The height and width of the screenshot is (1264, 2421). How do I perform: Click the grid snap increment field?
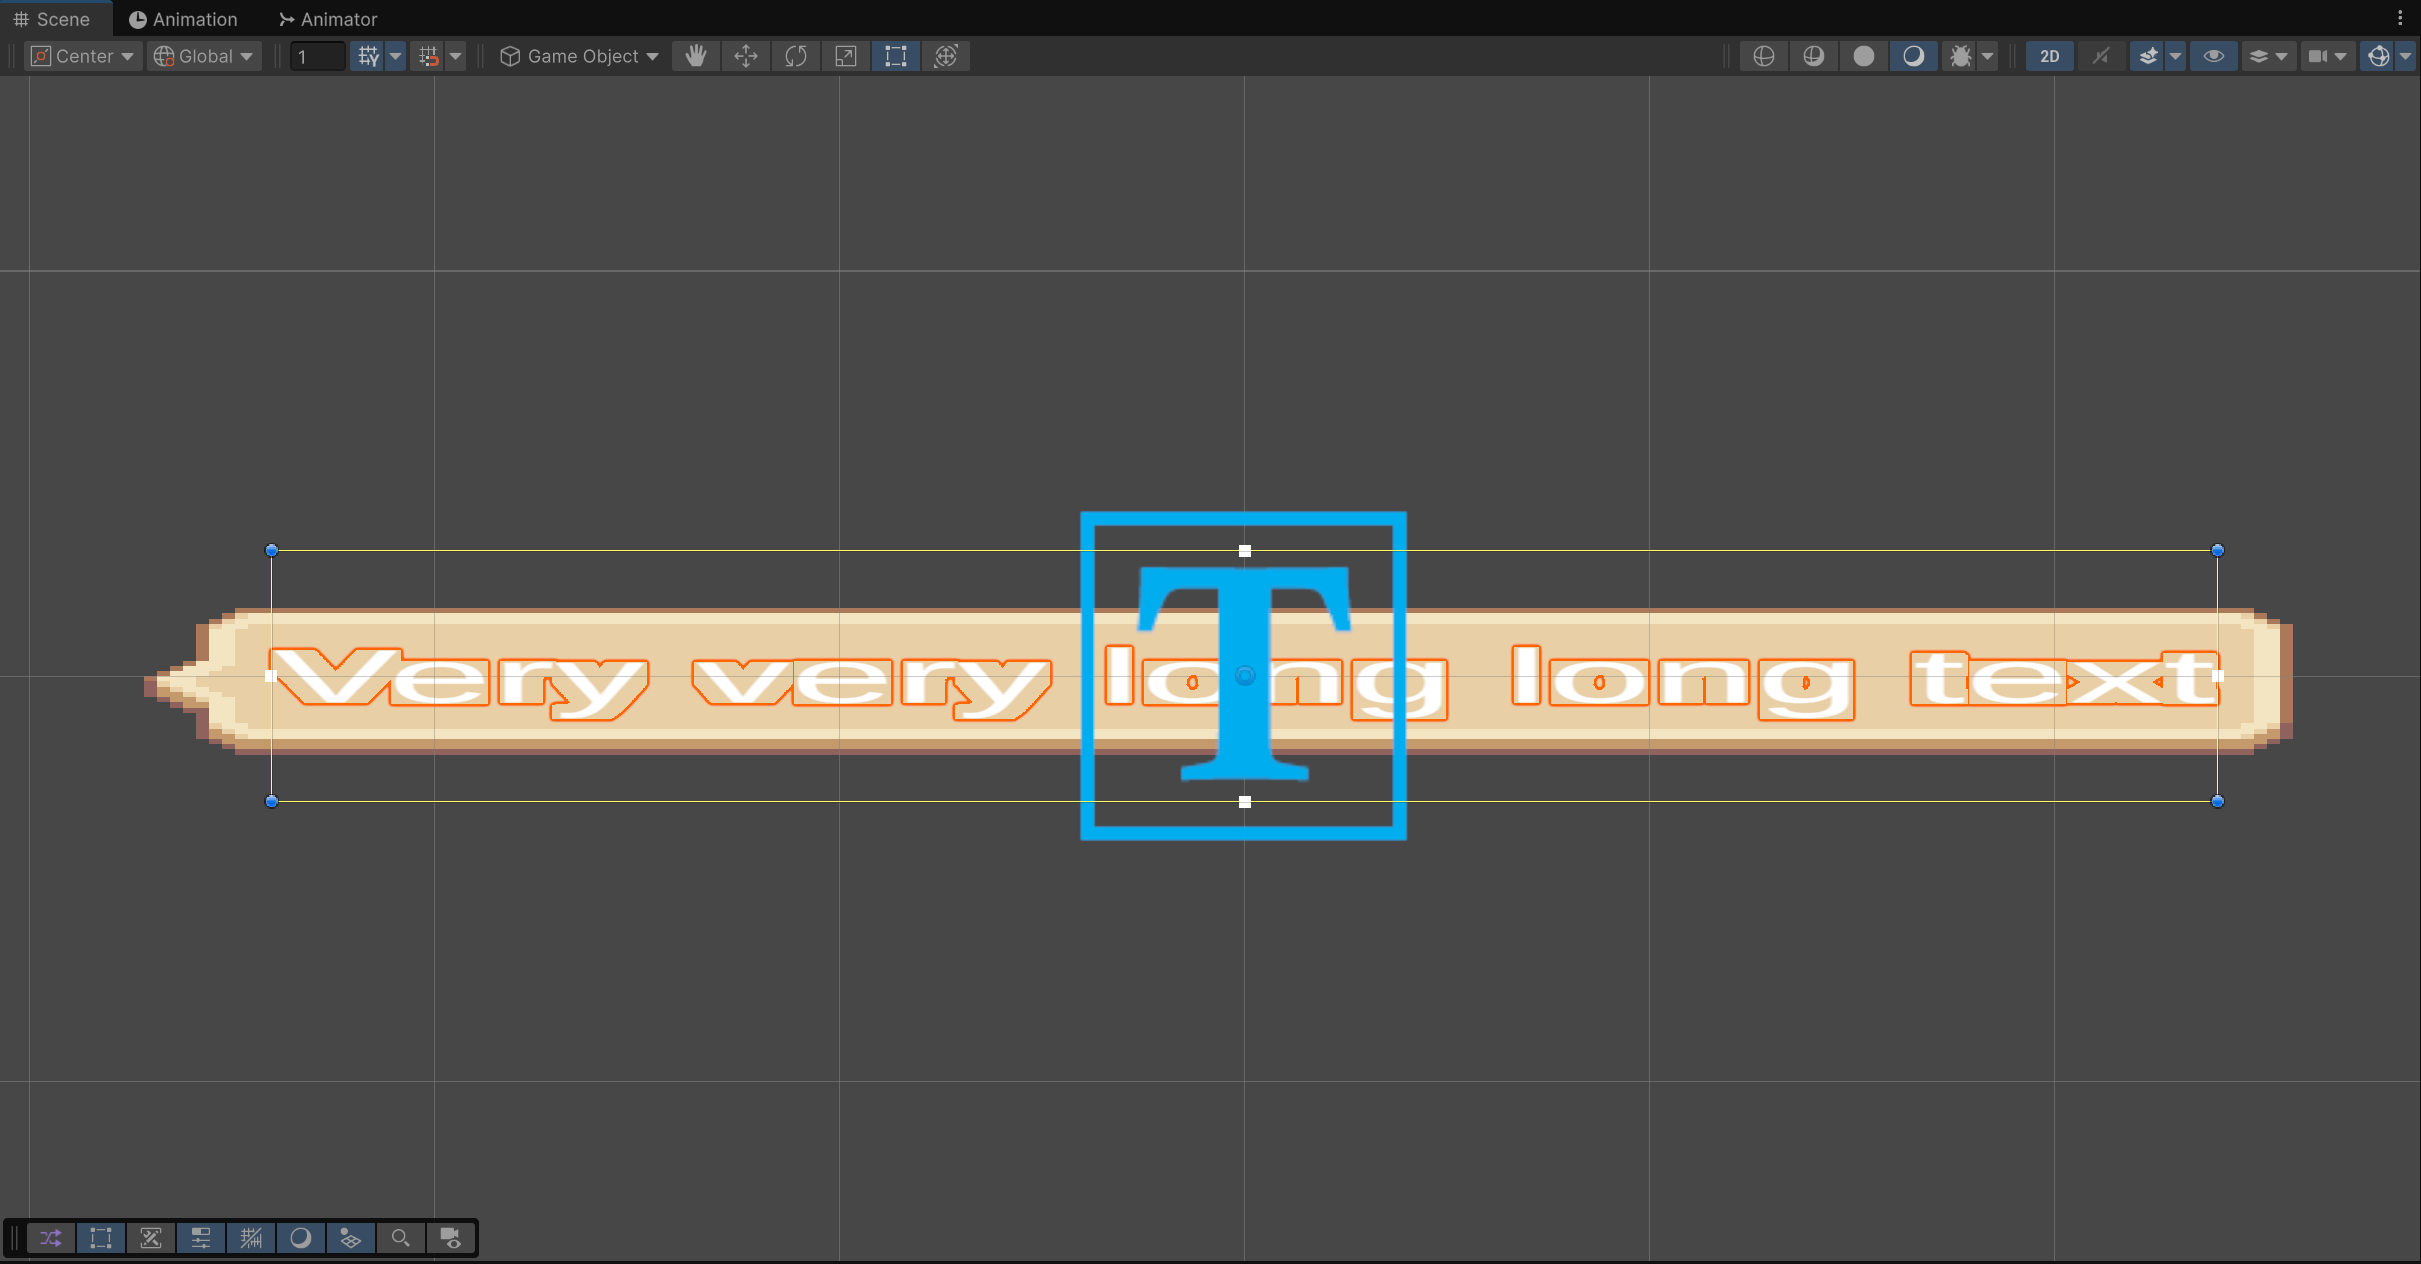coord(317,56)
